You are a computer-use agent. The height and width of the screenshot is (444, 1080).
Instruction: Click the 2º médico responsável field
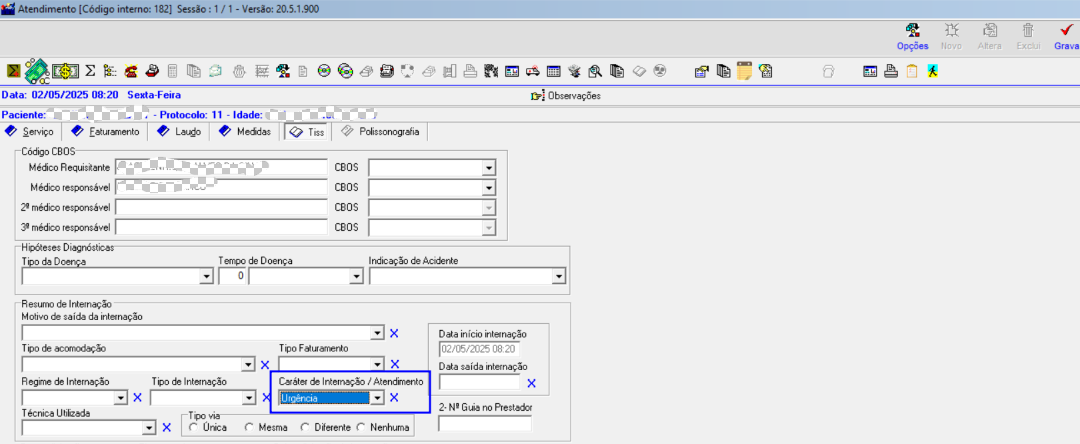(x=221, y=207)
